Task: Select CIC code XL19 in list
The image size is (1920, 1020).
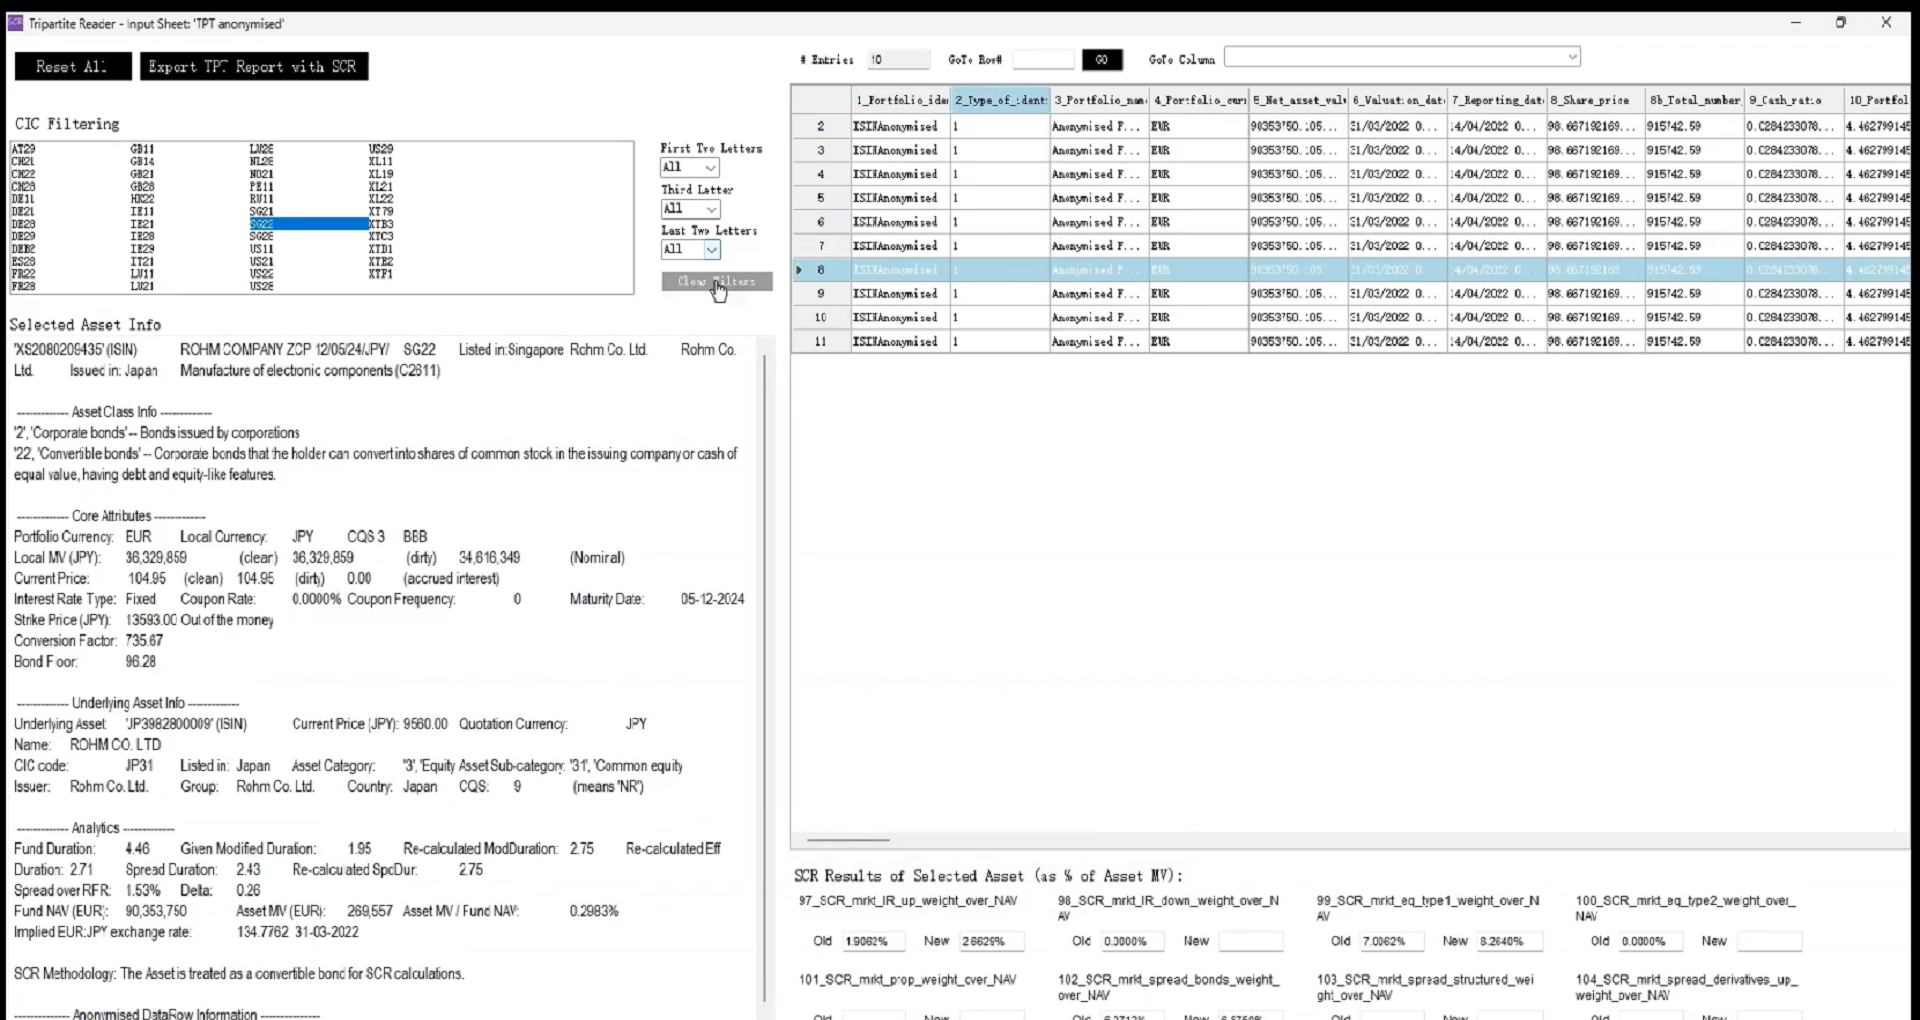Action: 381,174
